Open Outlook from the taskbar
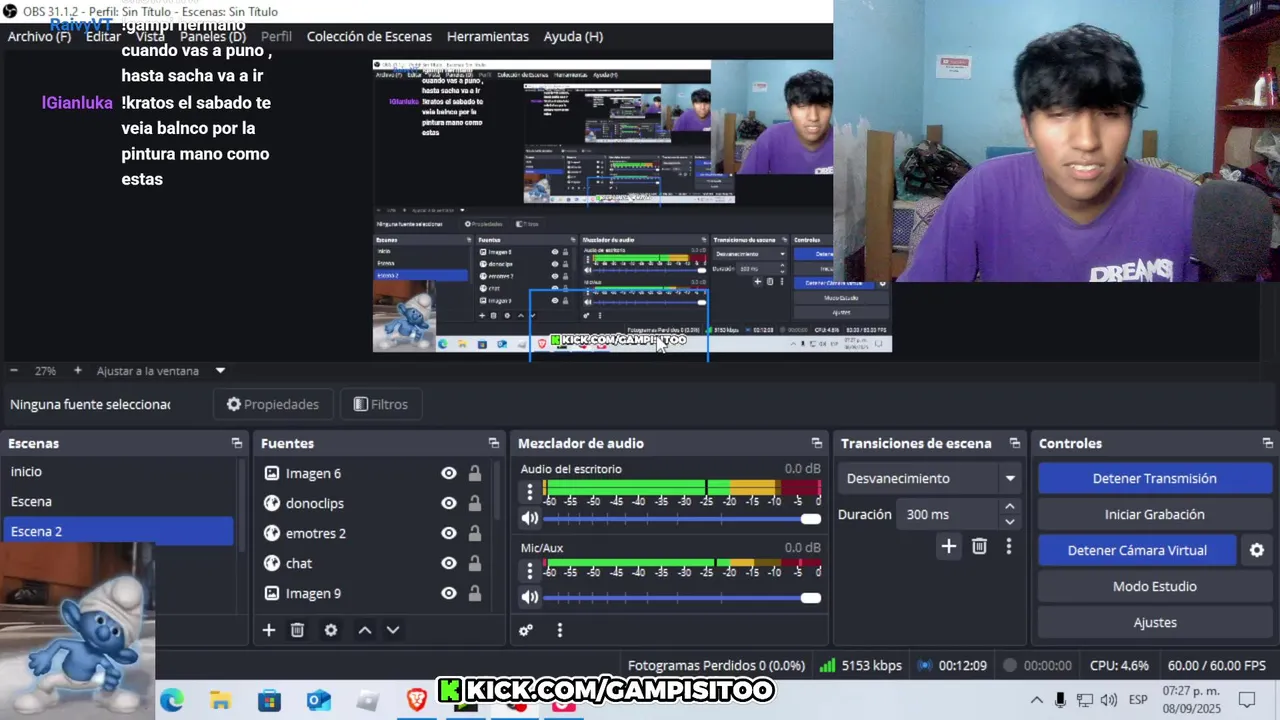1280x720 pixels. pos(318,700)
